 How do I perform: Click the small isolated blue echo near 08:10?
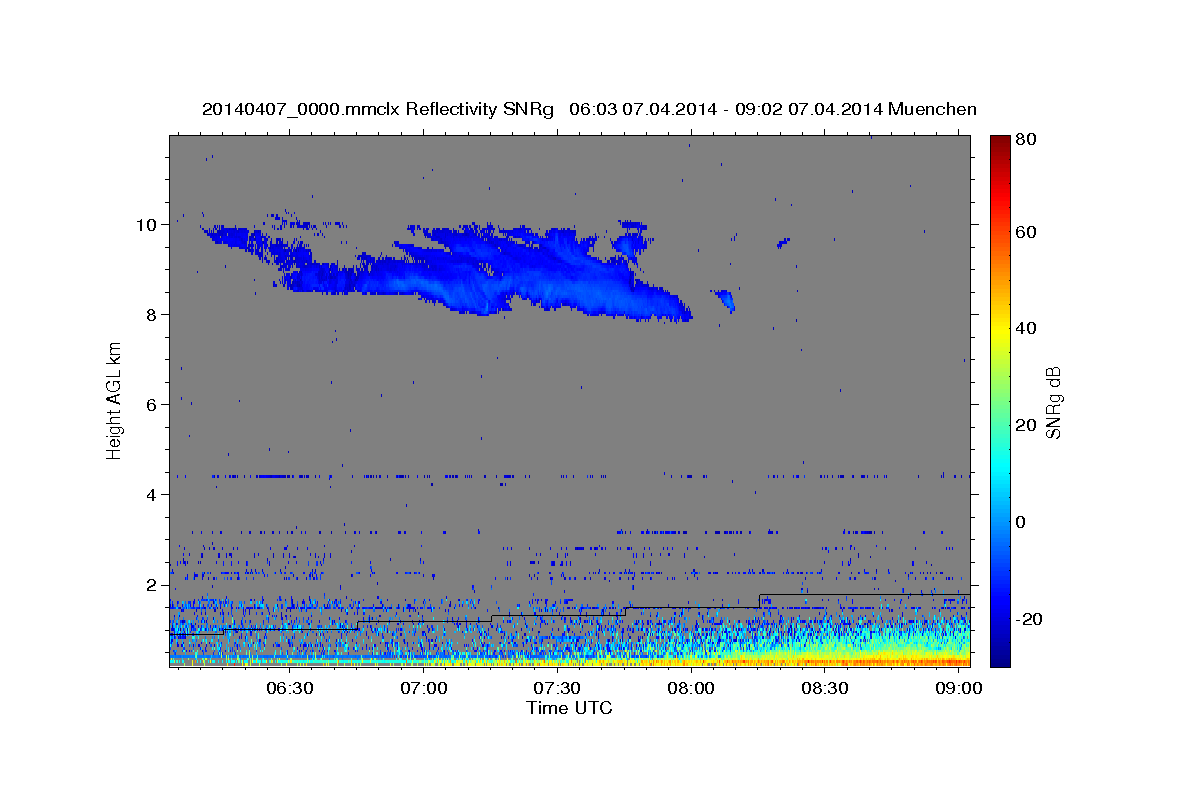[725, 299]
